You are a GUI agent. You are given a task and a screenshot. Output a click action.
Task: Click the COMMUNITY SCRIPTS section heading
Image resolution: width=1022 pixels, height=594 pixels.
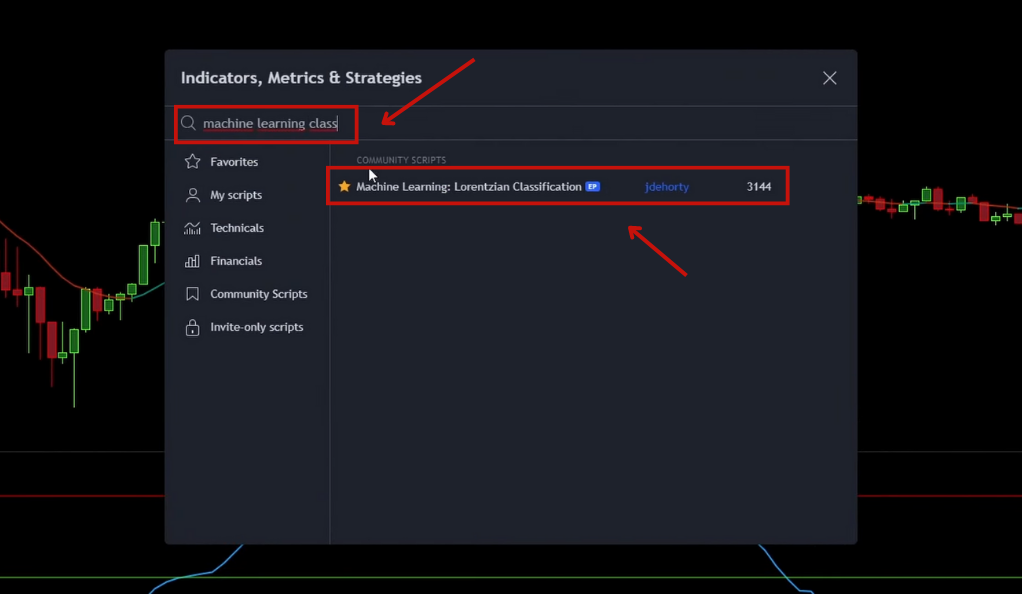pos(401,160)
